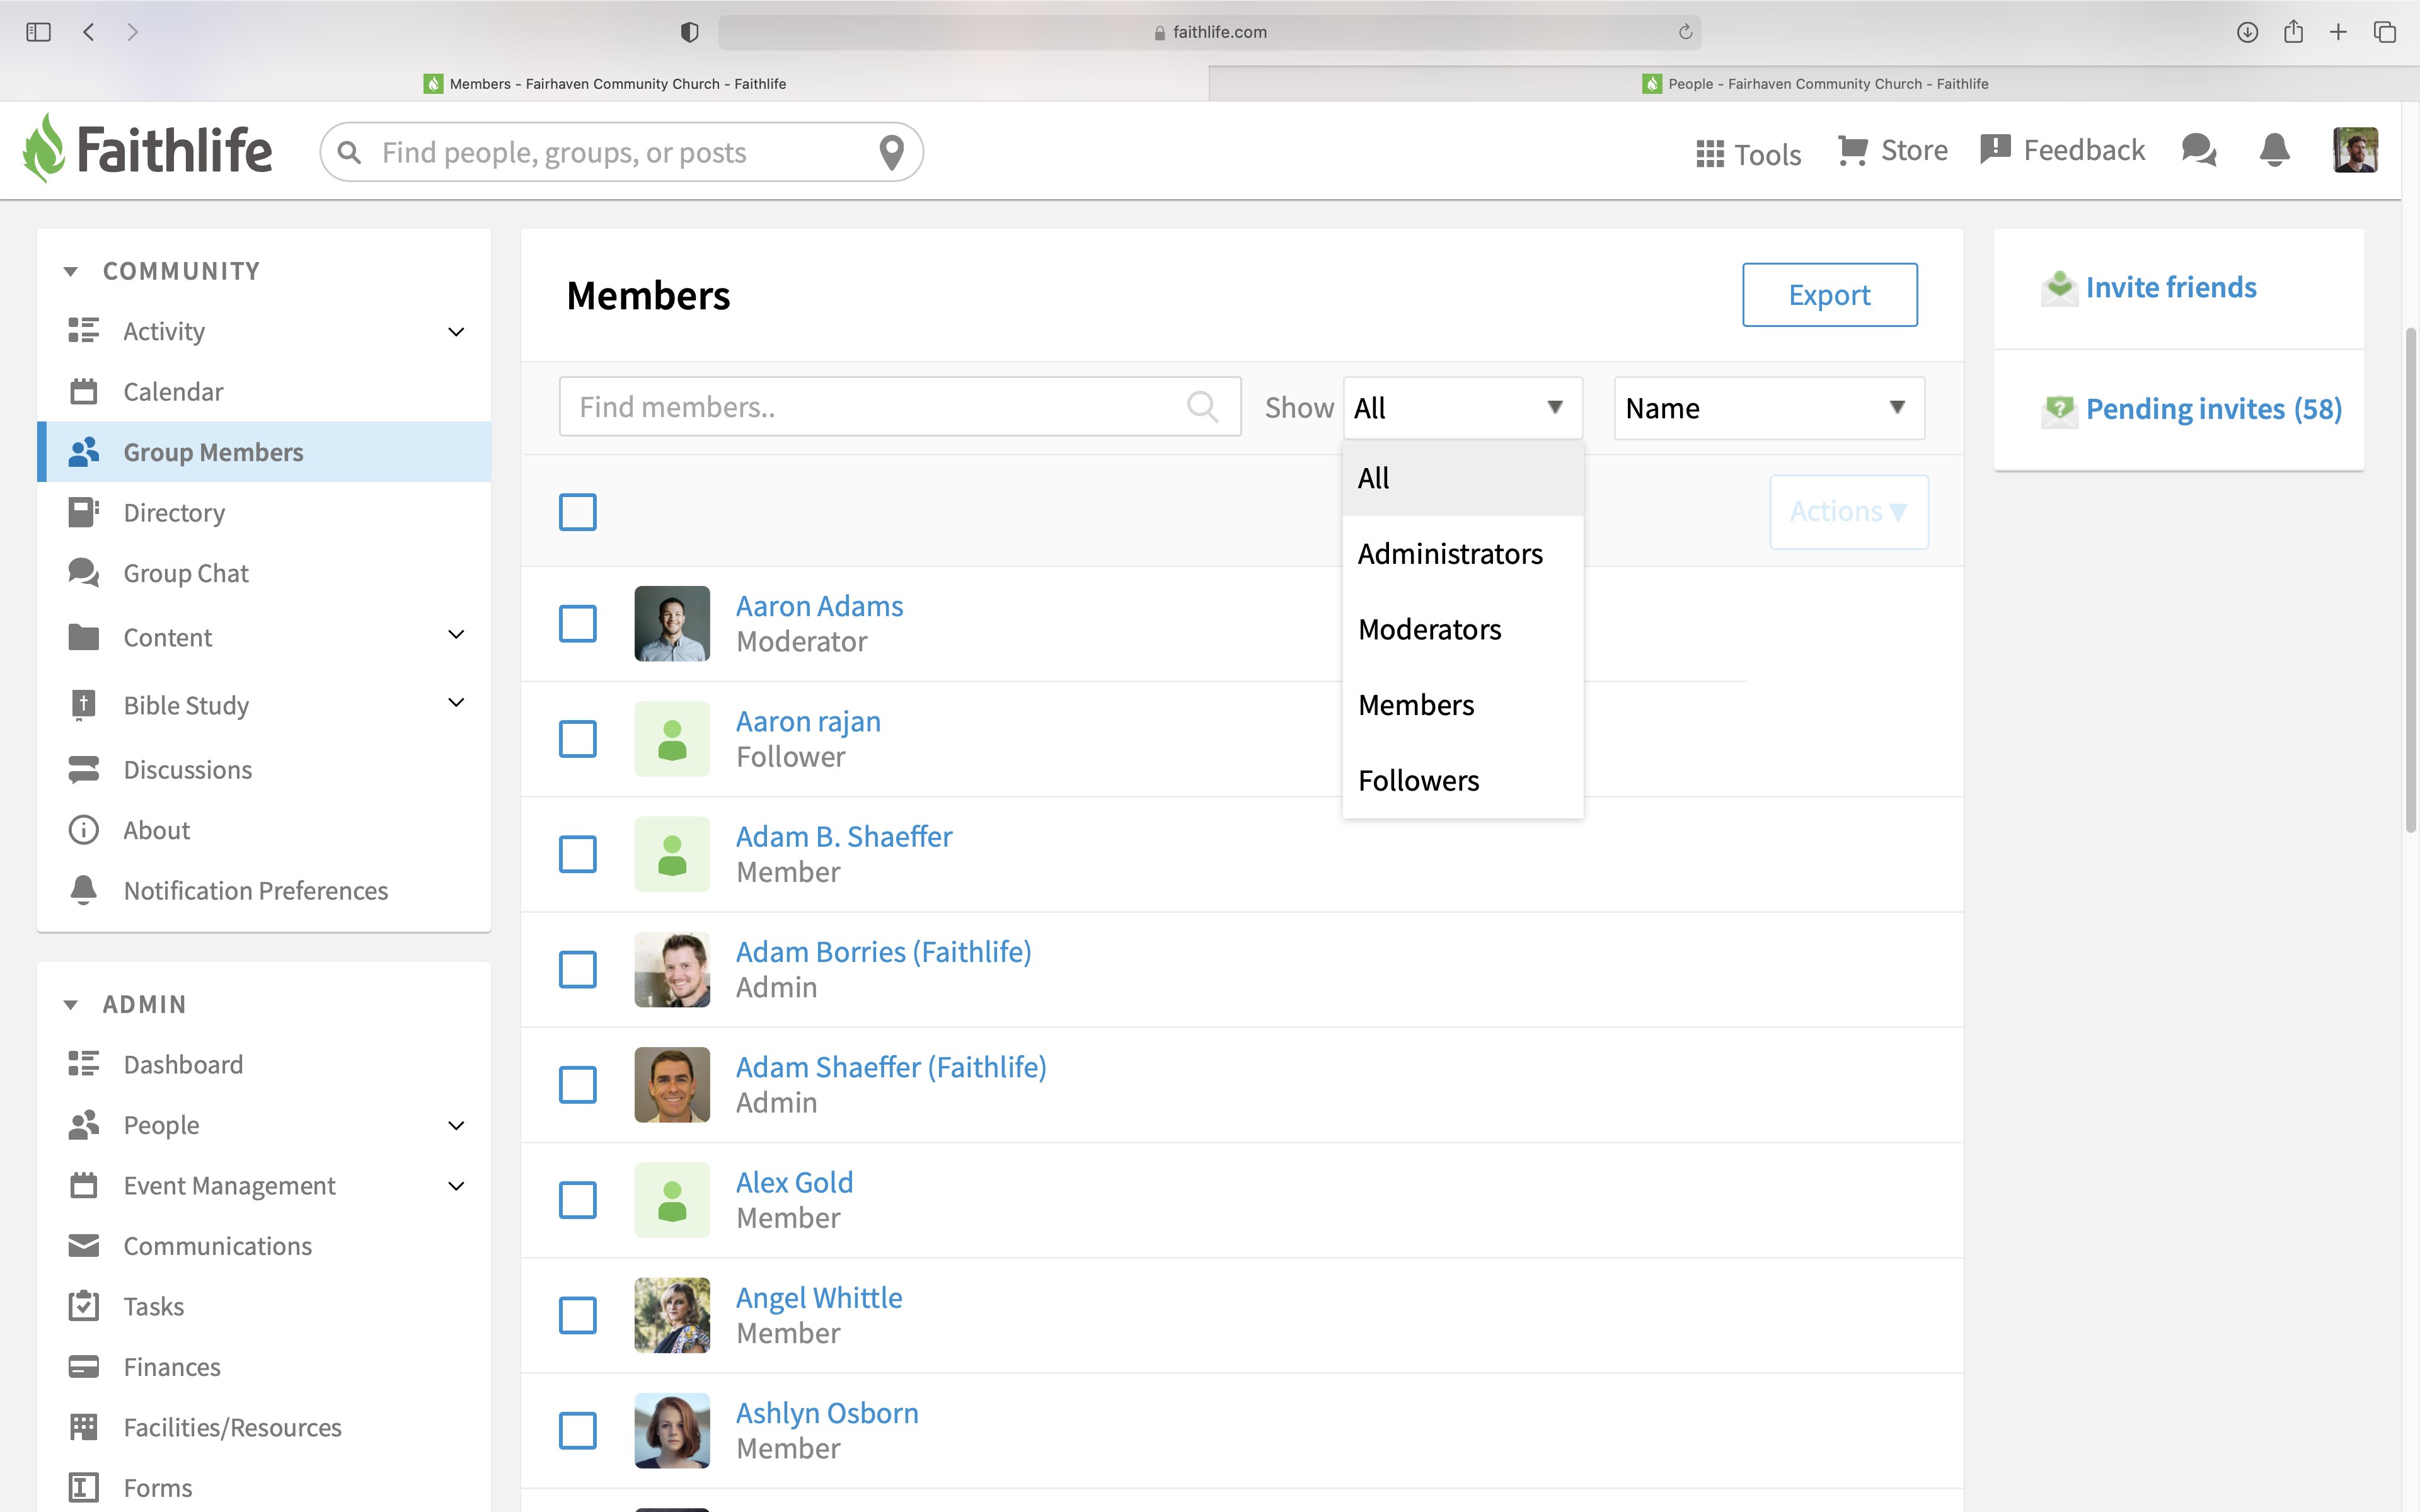Click Adam Shaeffer's profile photo
The height and width of the screenshot is (1512, 2420).
(672, 1085)
